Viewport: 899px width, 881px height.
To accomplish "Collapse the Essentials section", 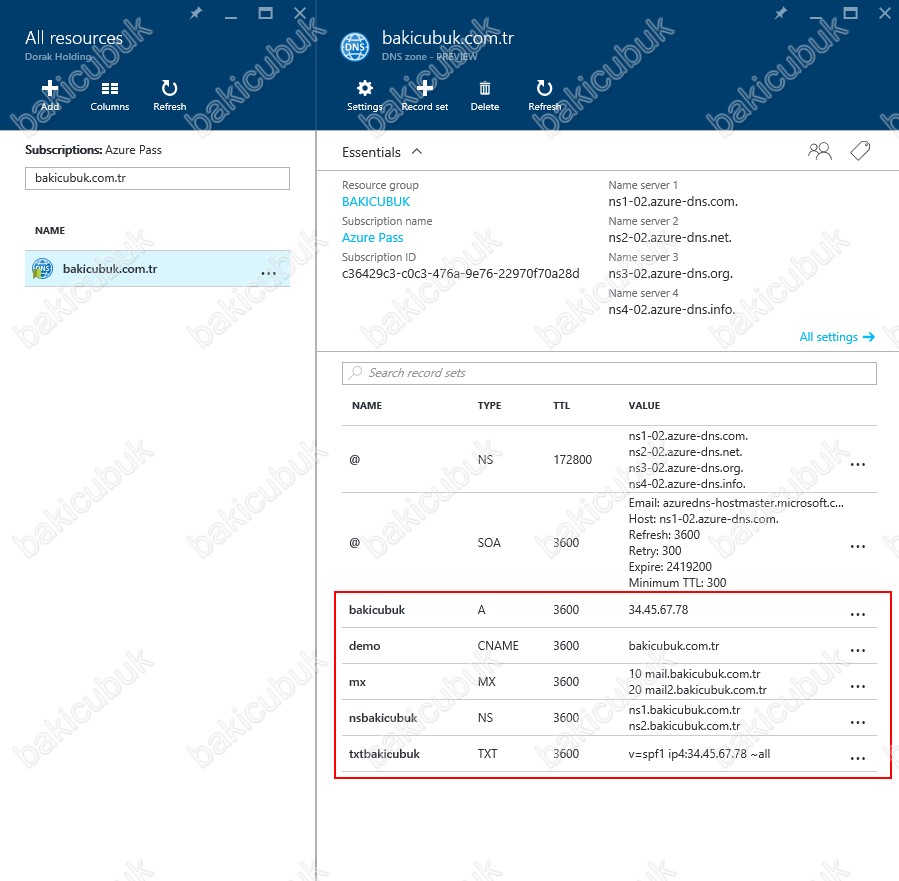I will pyautogui.click(x=417, y=151).
